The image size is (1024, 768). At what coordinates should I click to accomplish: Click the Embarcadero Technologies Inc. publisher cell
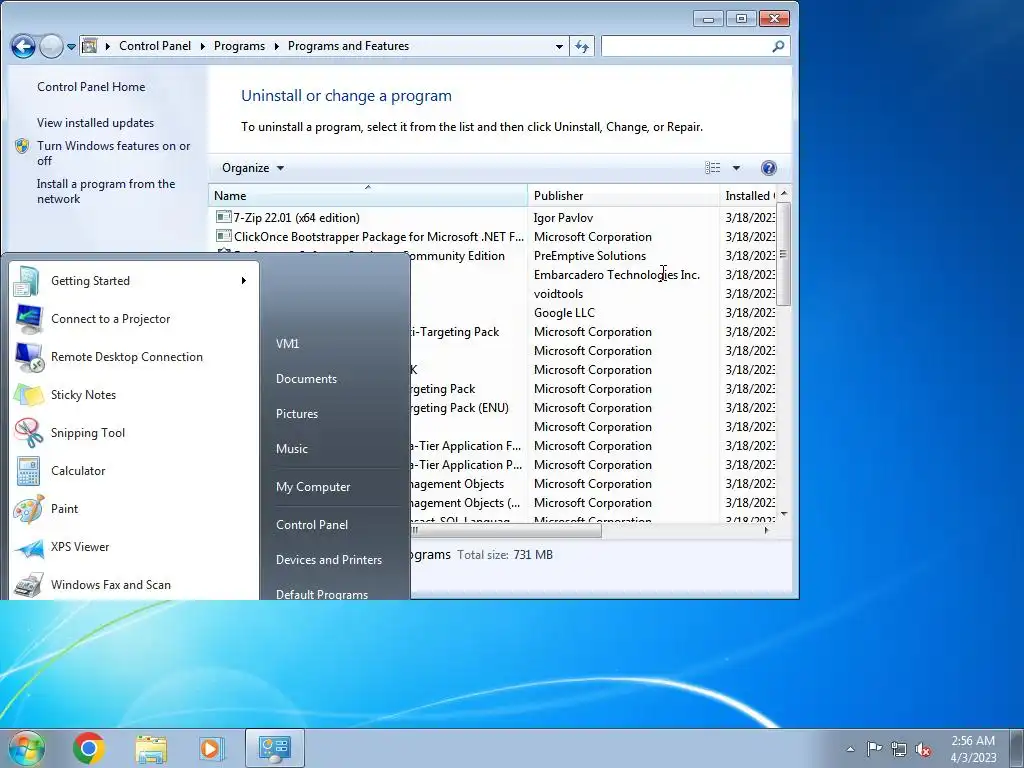(x=616, y=275)
